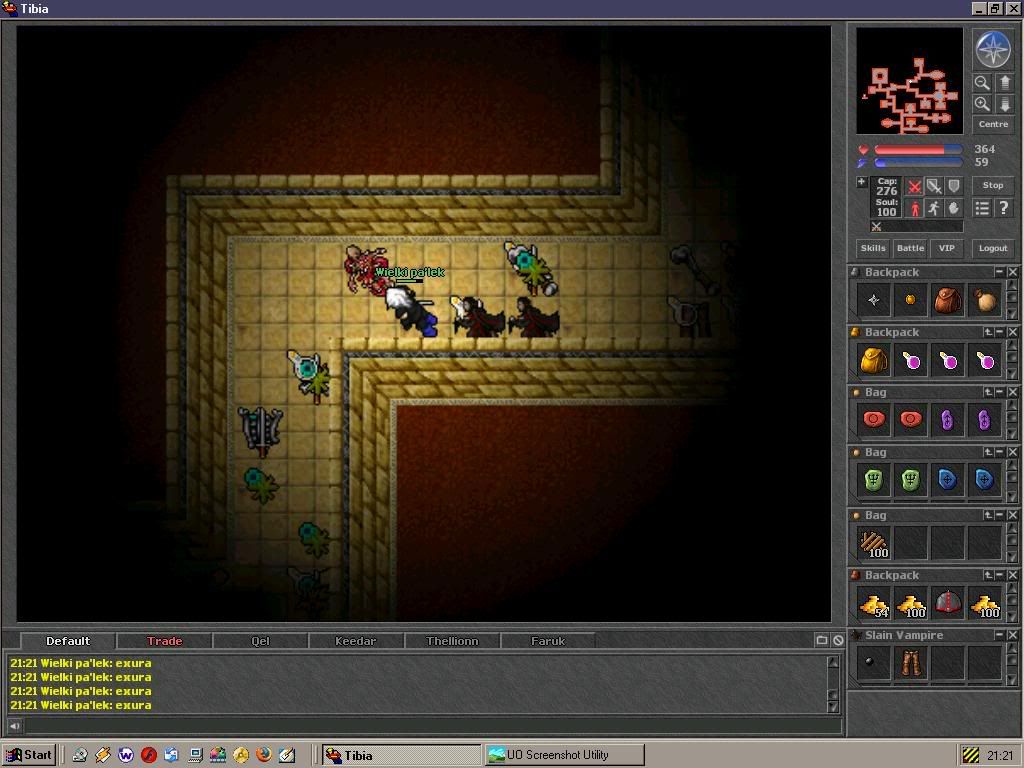Select gold coins stack of 54
This screenshot has width=1024, height=768.
(x=874, y=603)
